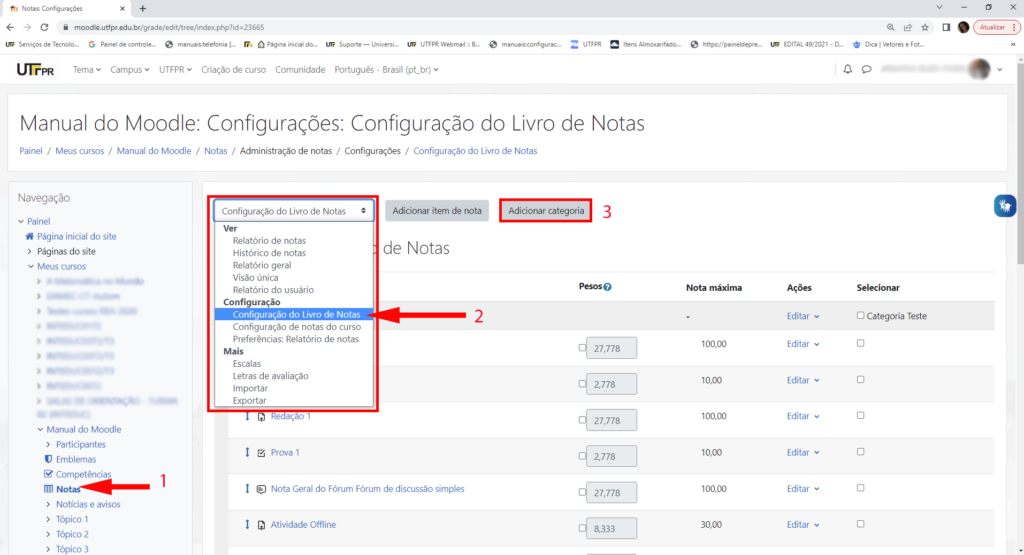This screenshot has height=555, width=1024.
Task: Click the weight field showing 8,333
Action: point(611,528)
